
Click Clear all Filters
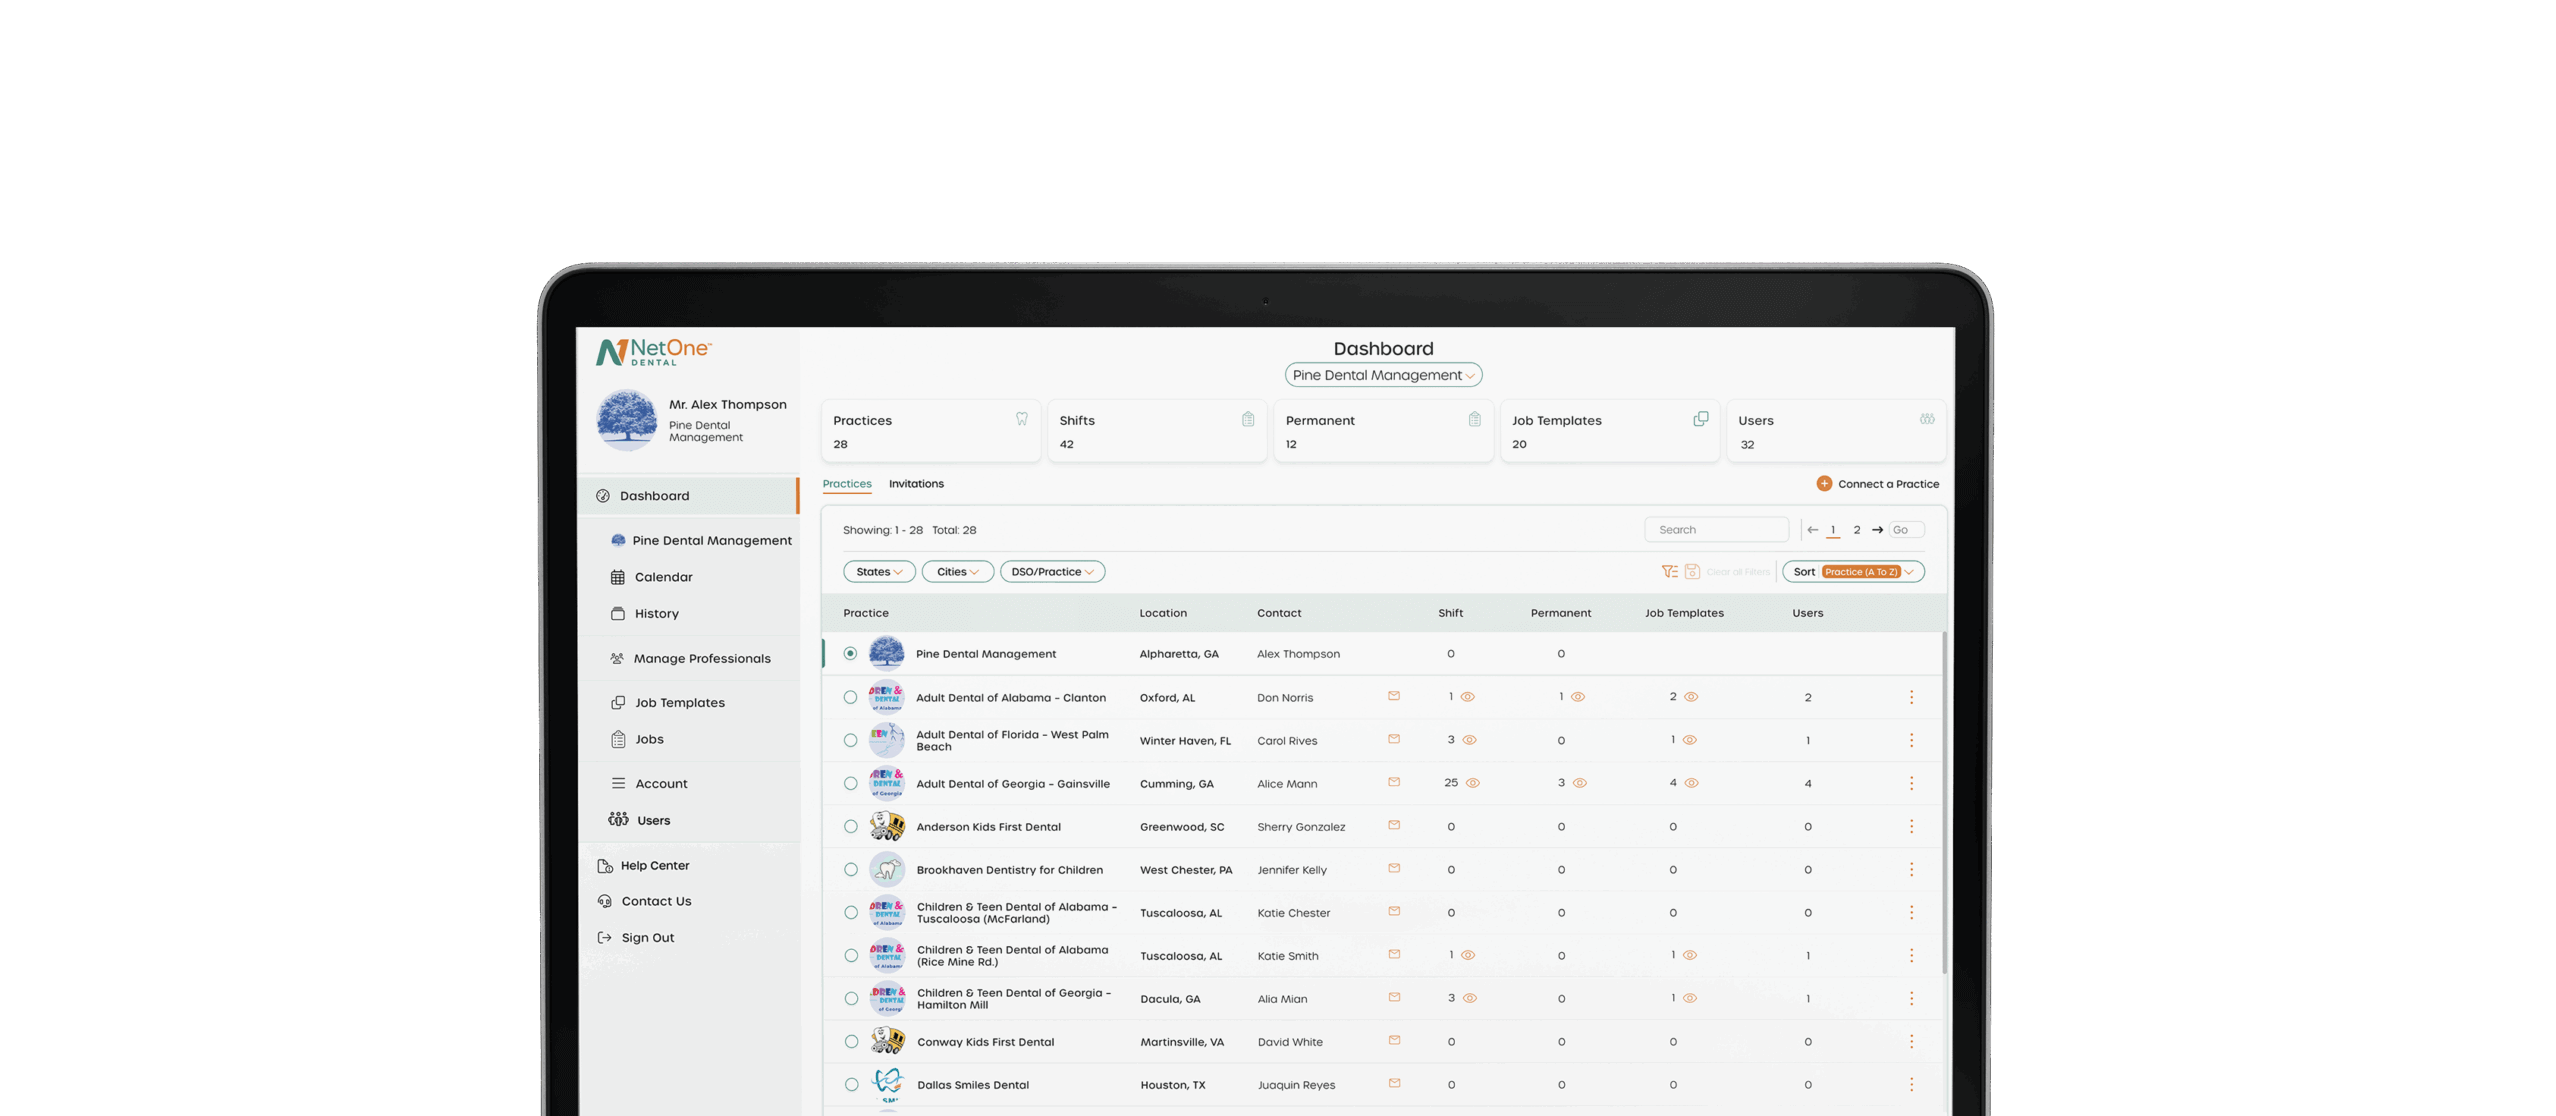(x=1737, y=572)
